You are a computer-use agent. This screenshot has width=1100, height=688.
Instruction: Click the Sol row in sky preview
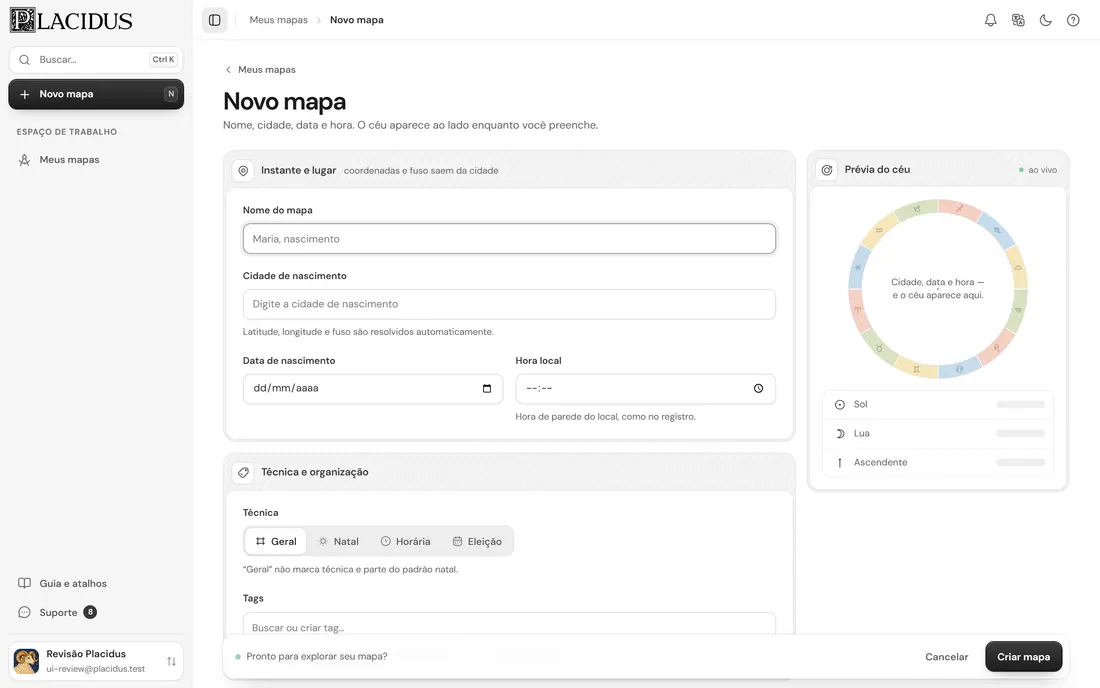point(938,405)
